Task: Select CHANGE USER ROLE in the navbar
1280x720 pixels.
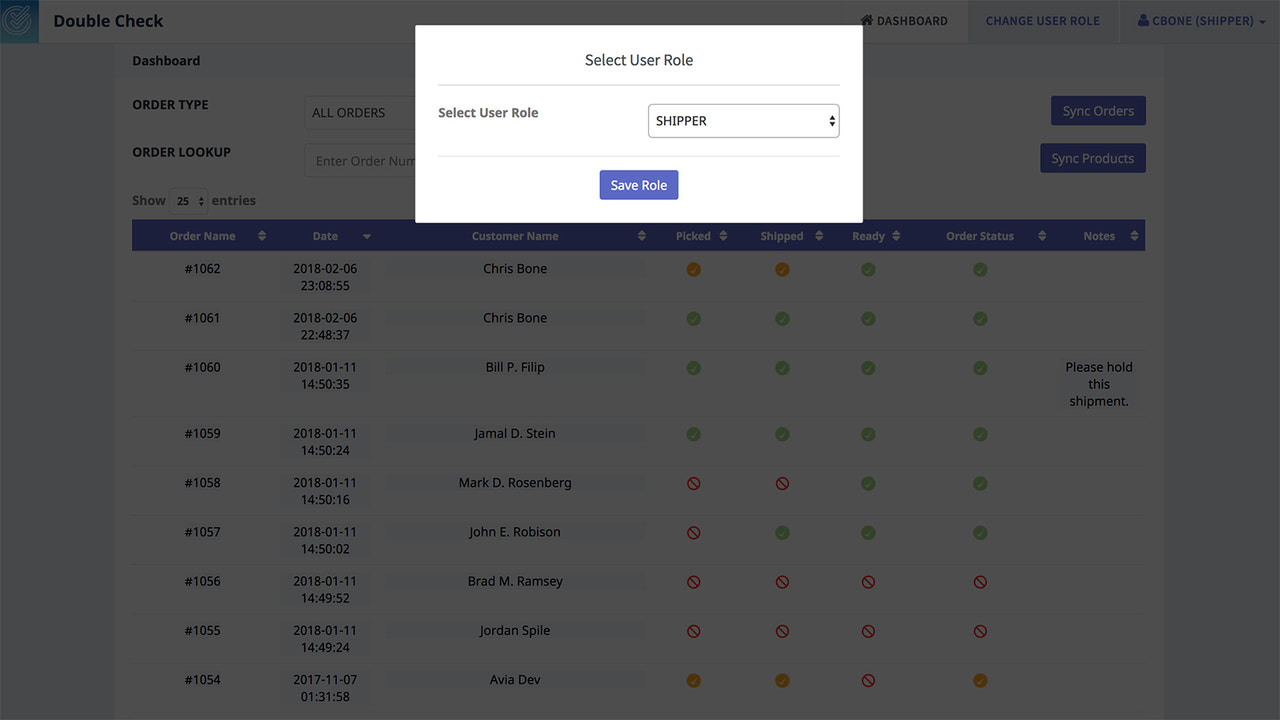Action: coord(1043,20)
